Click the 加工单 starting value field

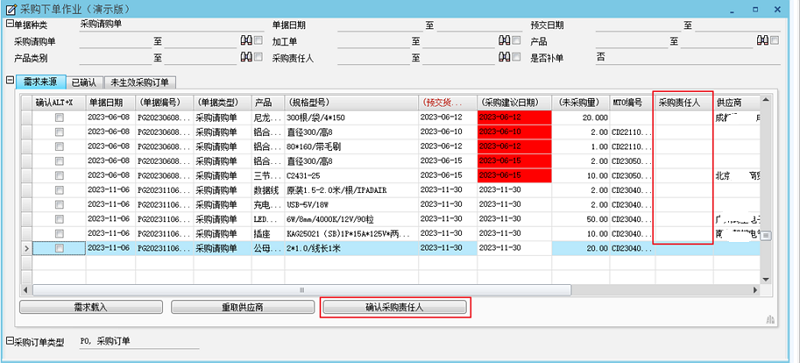pos(374,41)
